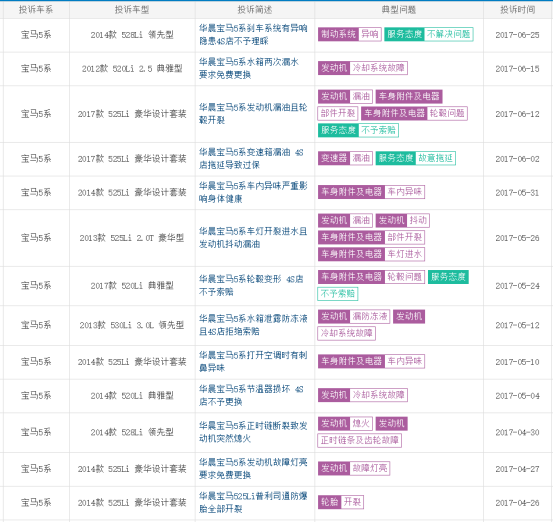Select 部件开裂 tag in 2017-05-26 row
This screenshot has width=554, height=522.
pos(405,237)
